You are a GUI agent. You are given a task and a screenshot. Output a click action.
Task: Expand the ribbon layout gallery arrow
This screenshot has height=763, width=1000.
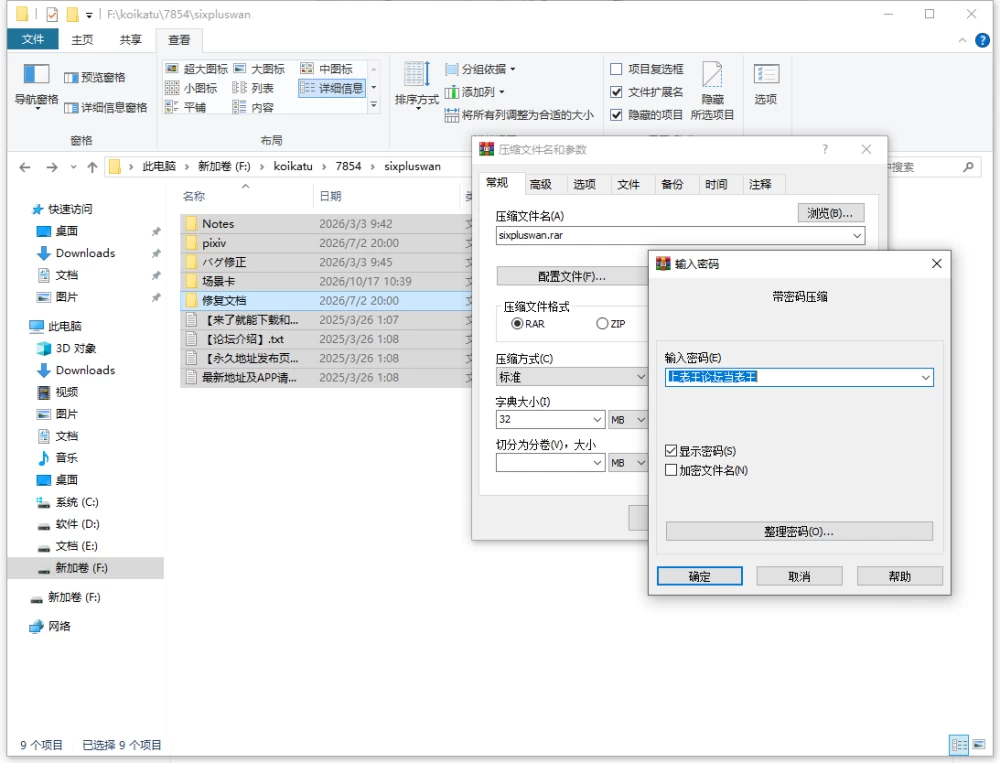point(374,105)
